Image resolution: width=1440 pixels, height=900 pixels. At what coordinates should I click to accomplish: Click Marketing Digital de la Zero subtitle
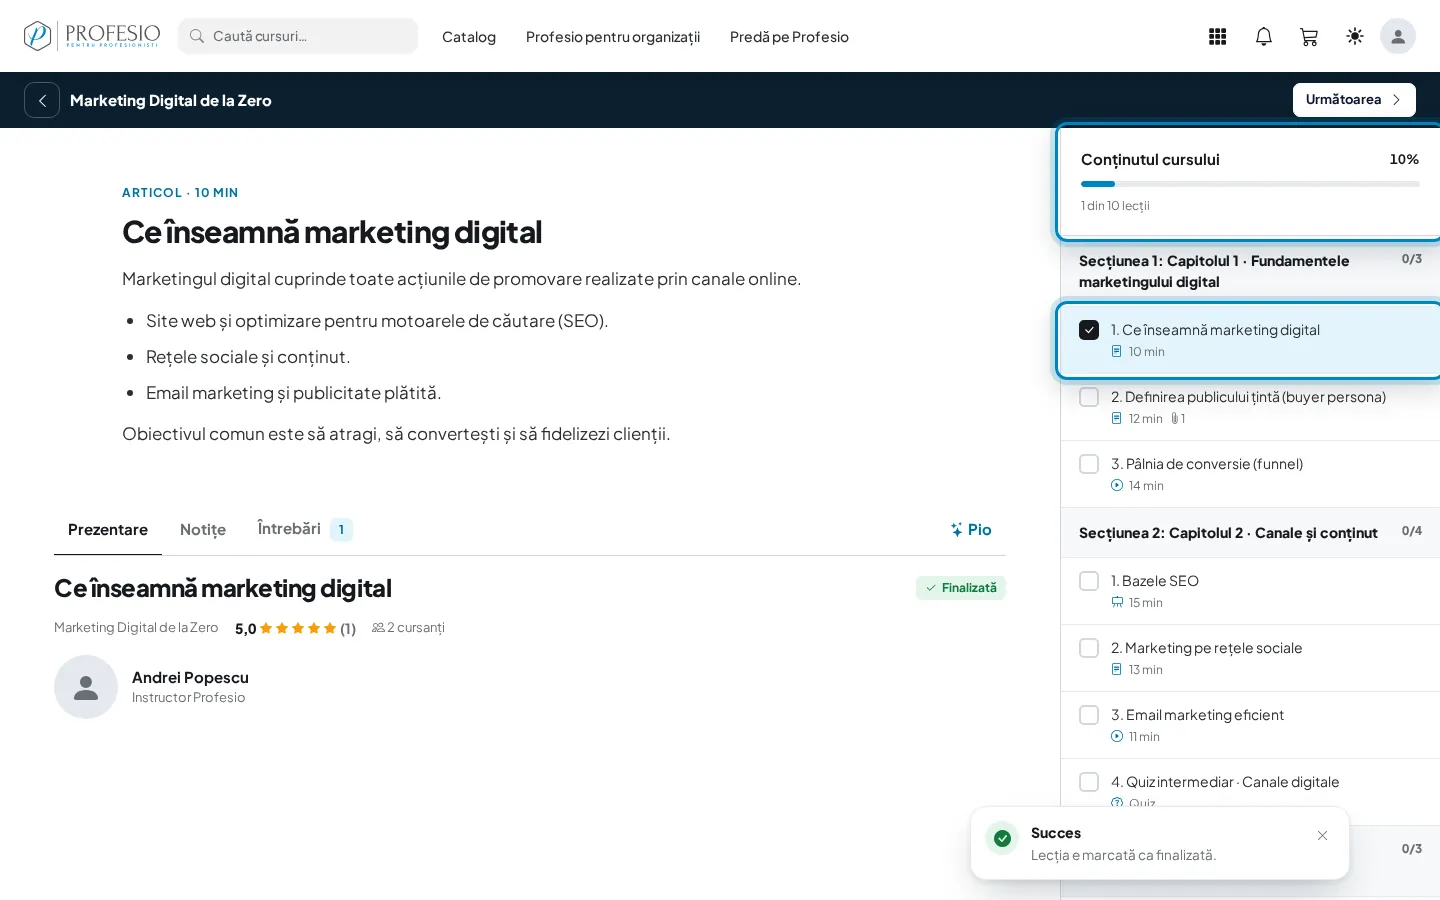coord(136,628)
